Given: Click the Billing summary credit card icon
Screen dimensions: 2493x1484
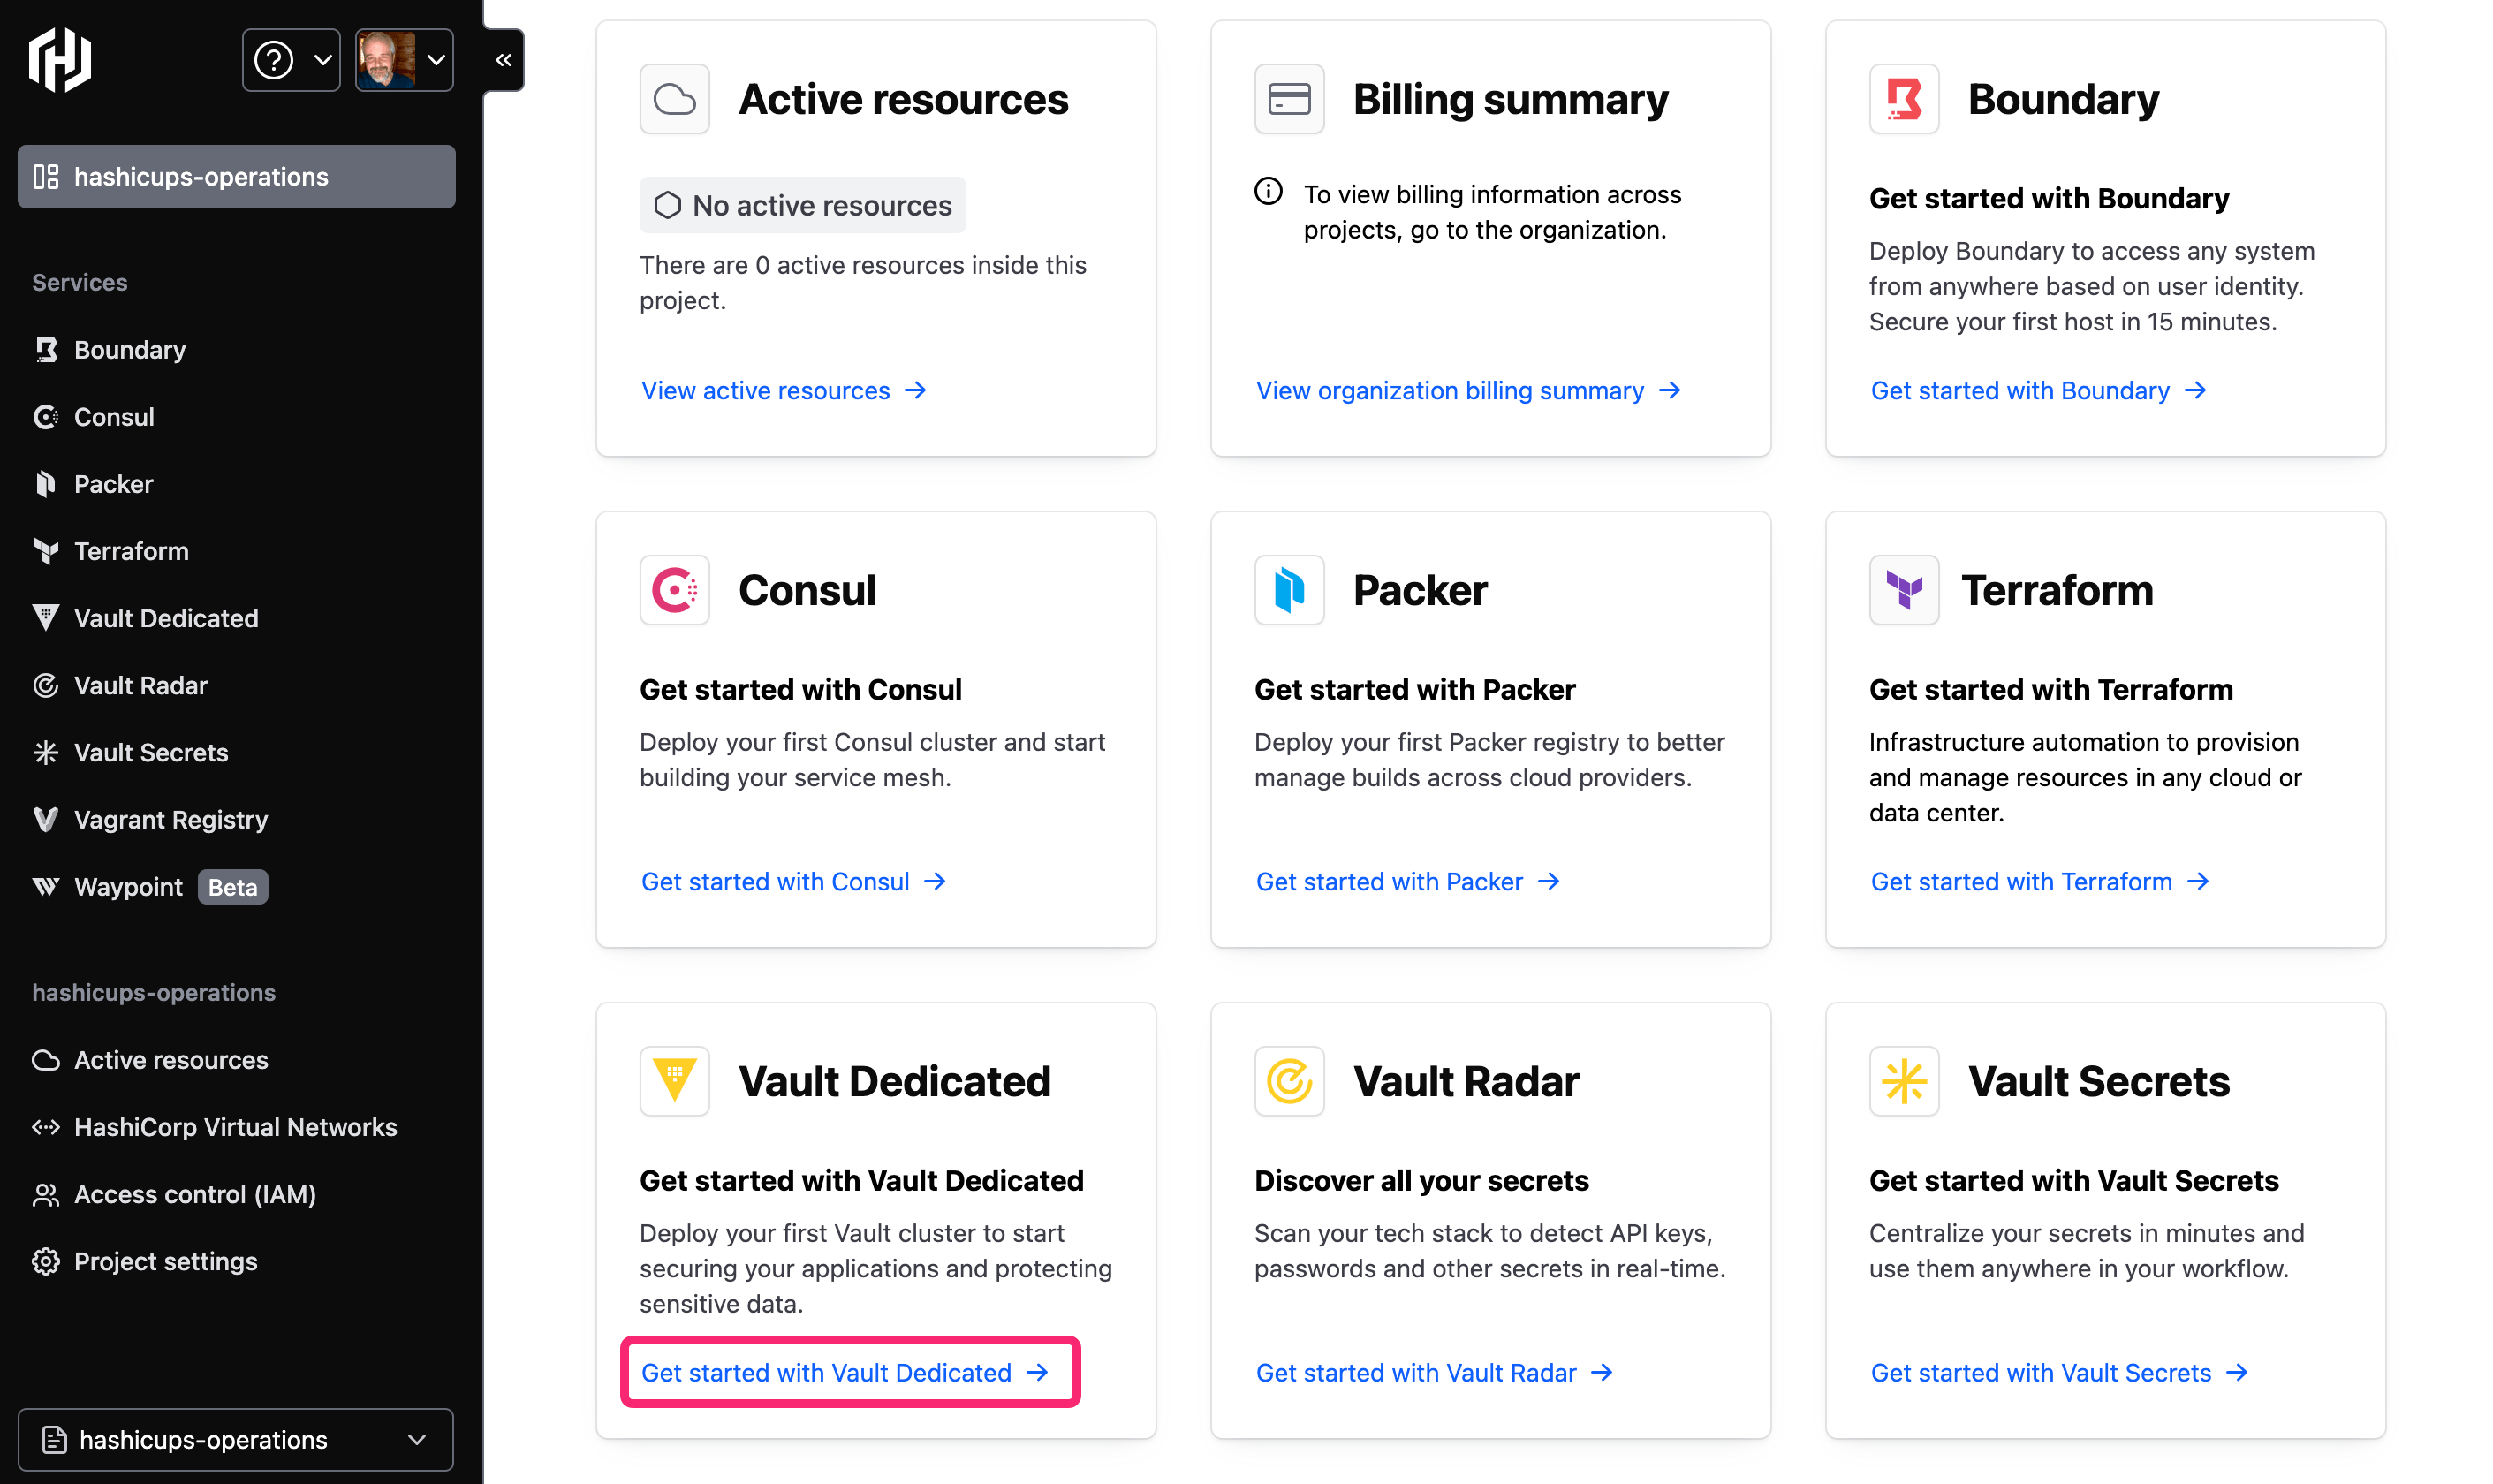Looking at the screenshot, I should [x=1288, y=99].
